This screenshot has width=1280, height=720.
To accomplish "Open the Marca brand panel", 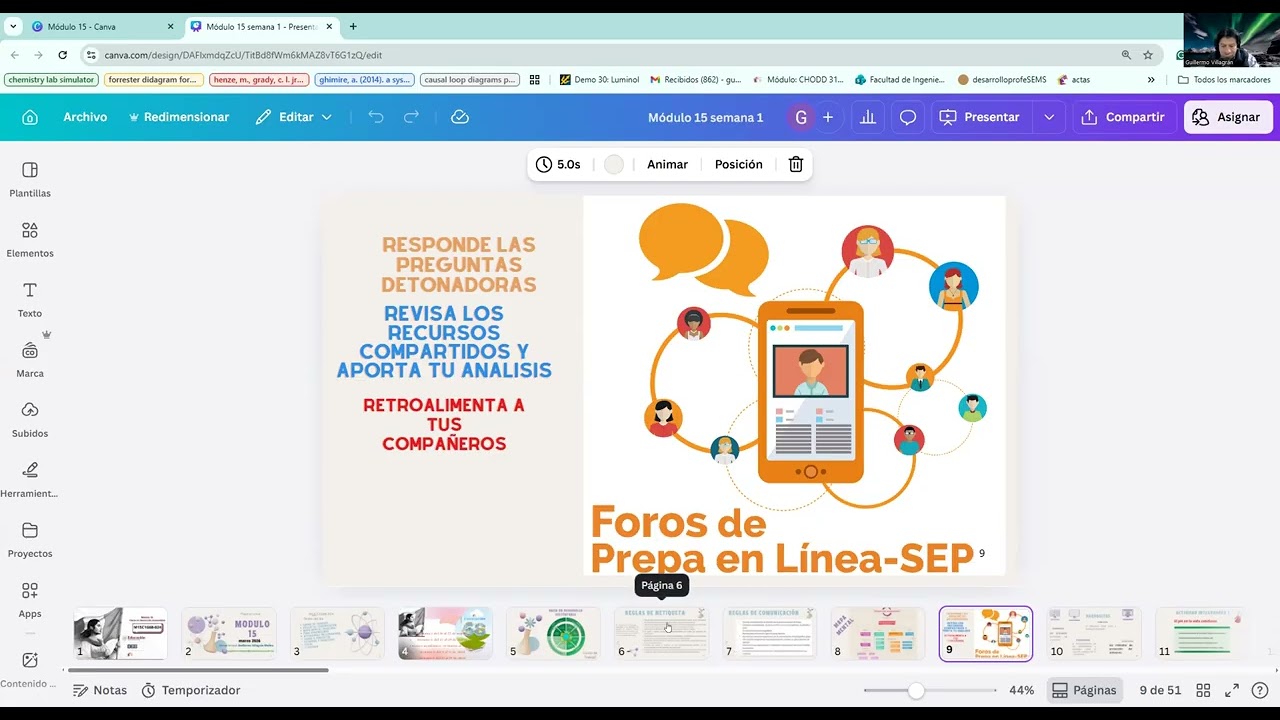I will pos(30,359).
